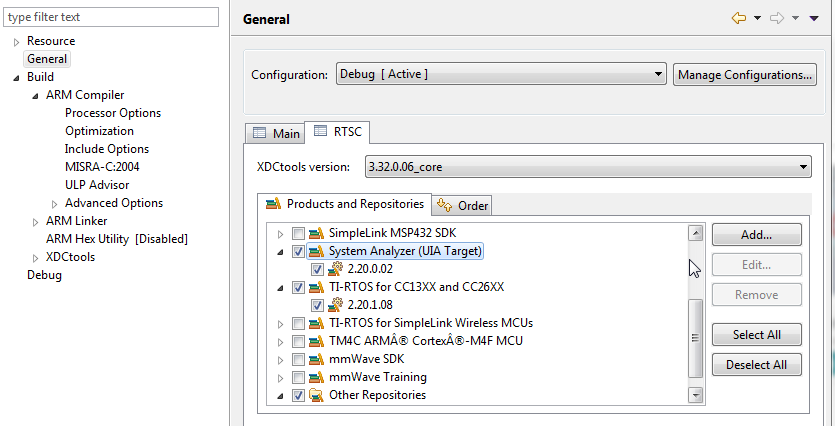Enable the SimpleLink MSP432 SDK checkbox
Image resolution: width=835 pixels, height=426 pixels.
click(298, 233)
